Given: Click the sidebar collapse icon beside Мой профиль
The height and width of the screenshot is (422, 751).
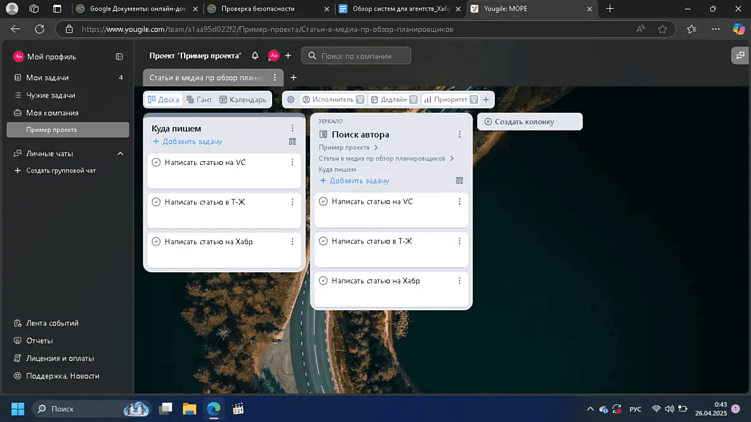Looking at the screenshot, I should click(119, 57).
